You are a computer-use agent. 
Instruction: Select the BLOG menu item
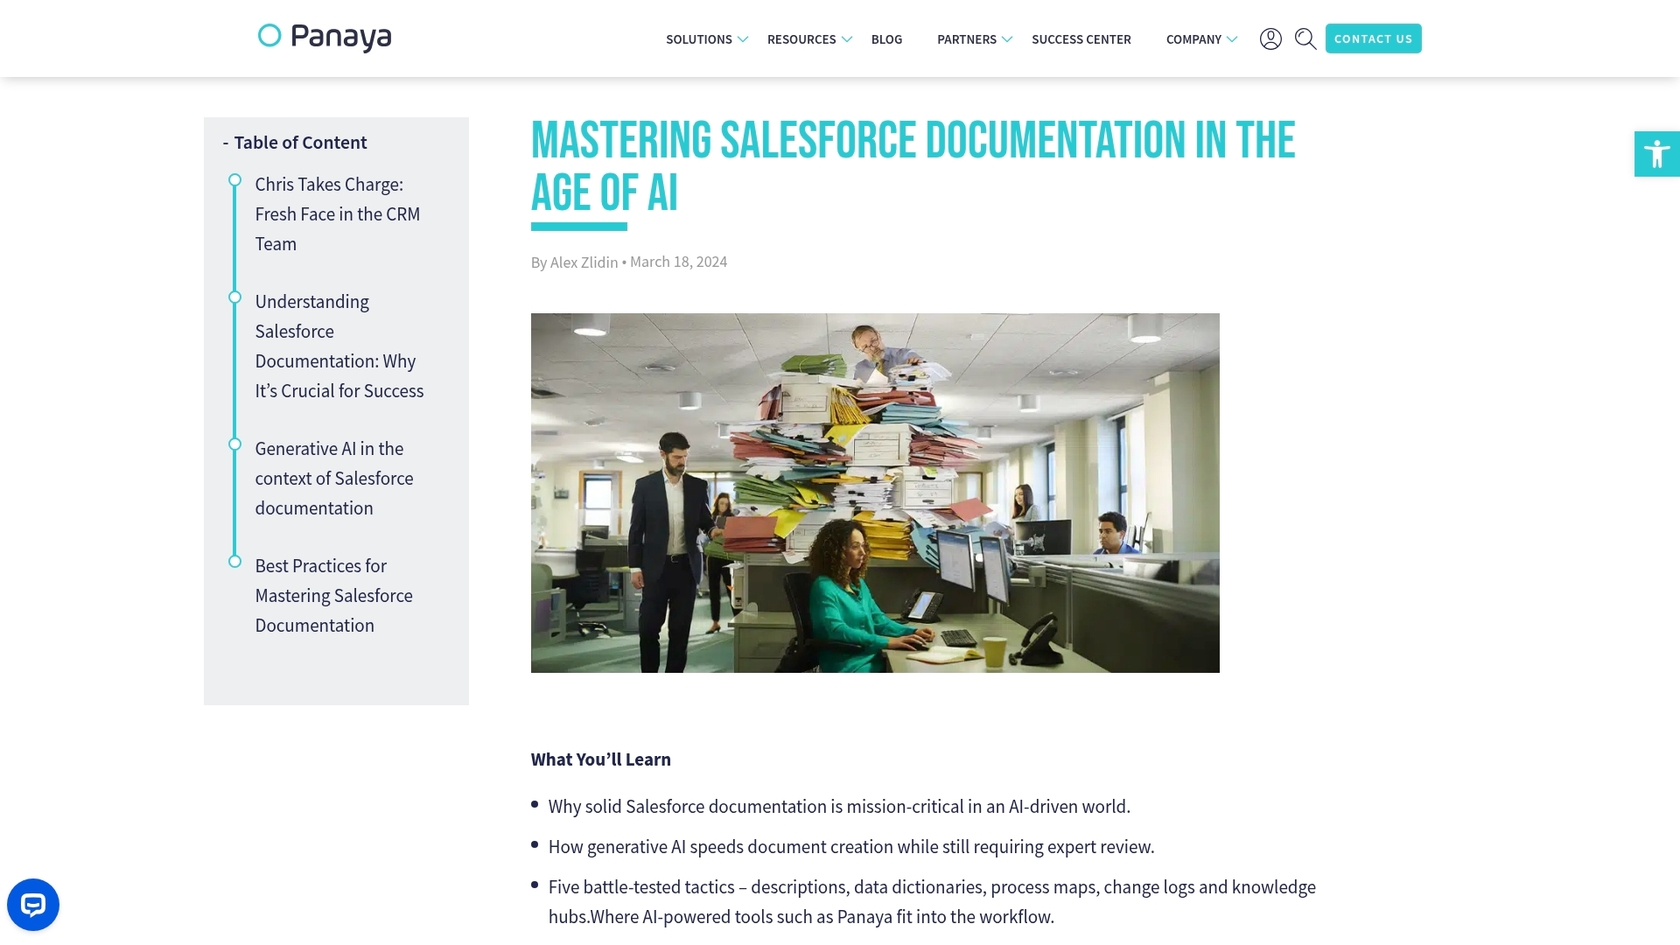click(x=886, y=40)
